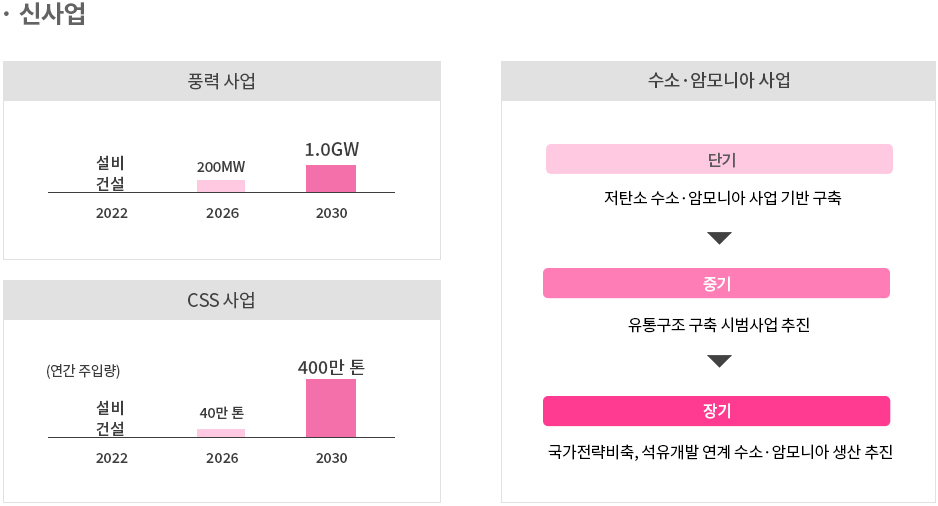Click the 2030 label in CSS chart

331,458
